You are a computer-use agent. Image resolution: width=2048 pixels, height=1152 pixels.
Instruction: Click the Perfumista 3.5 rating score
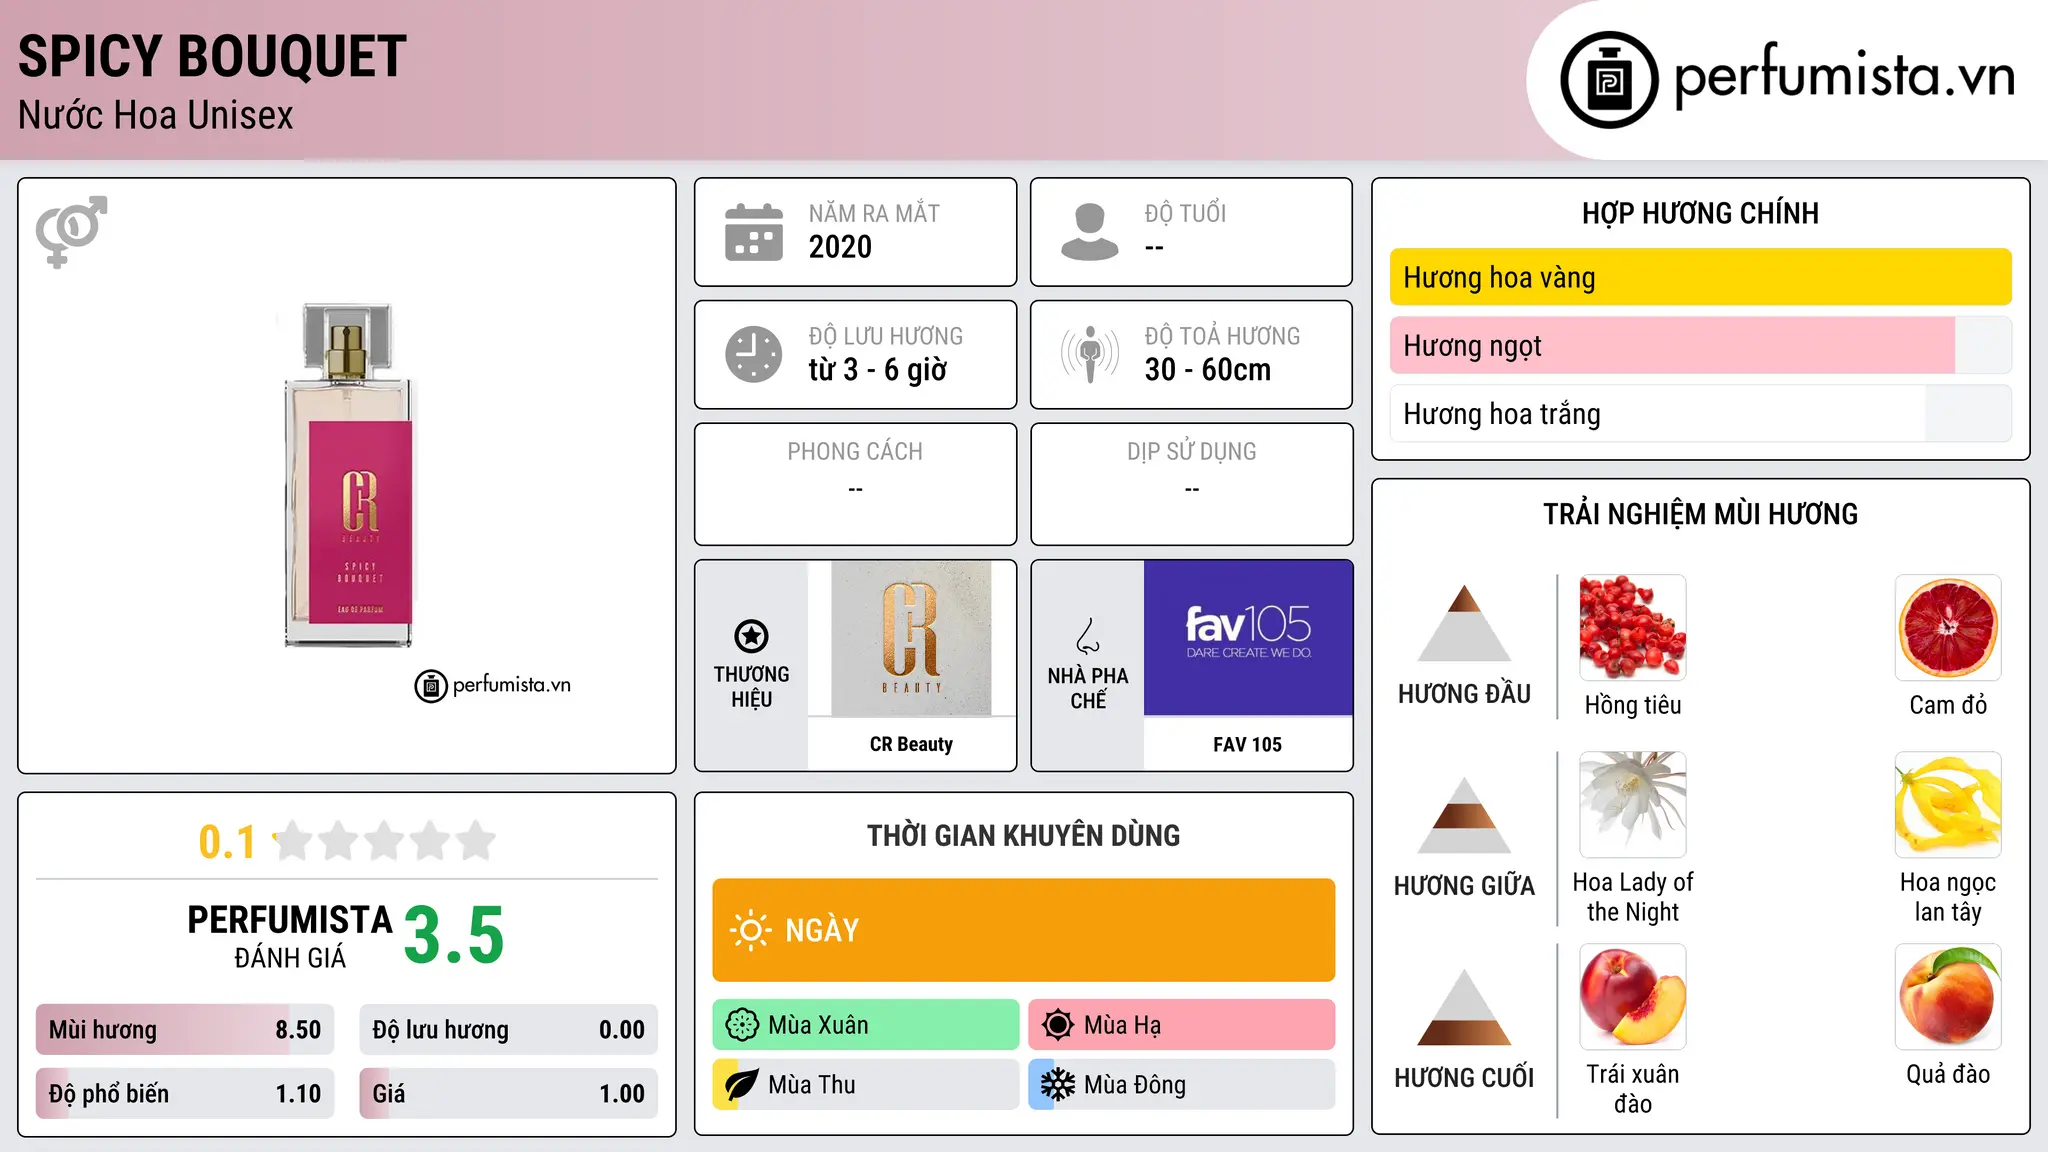454,935
